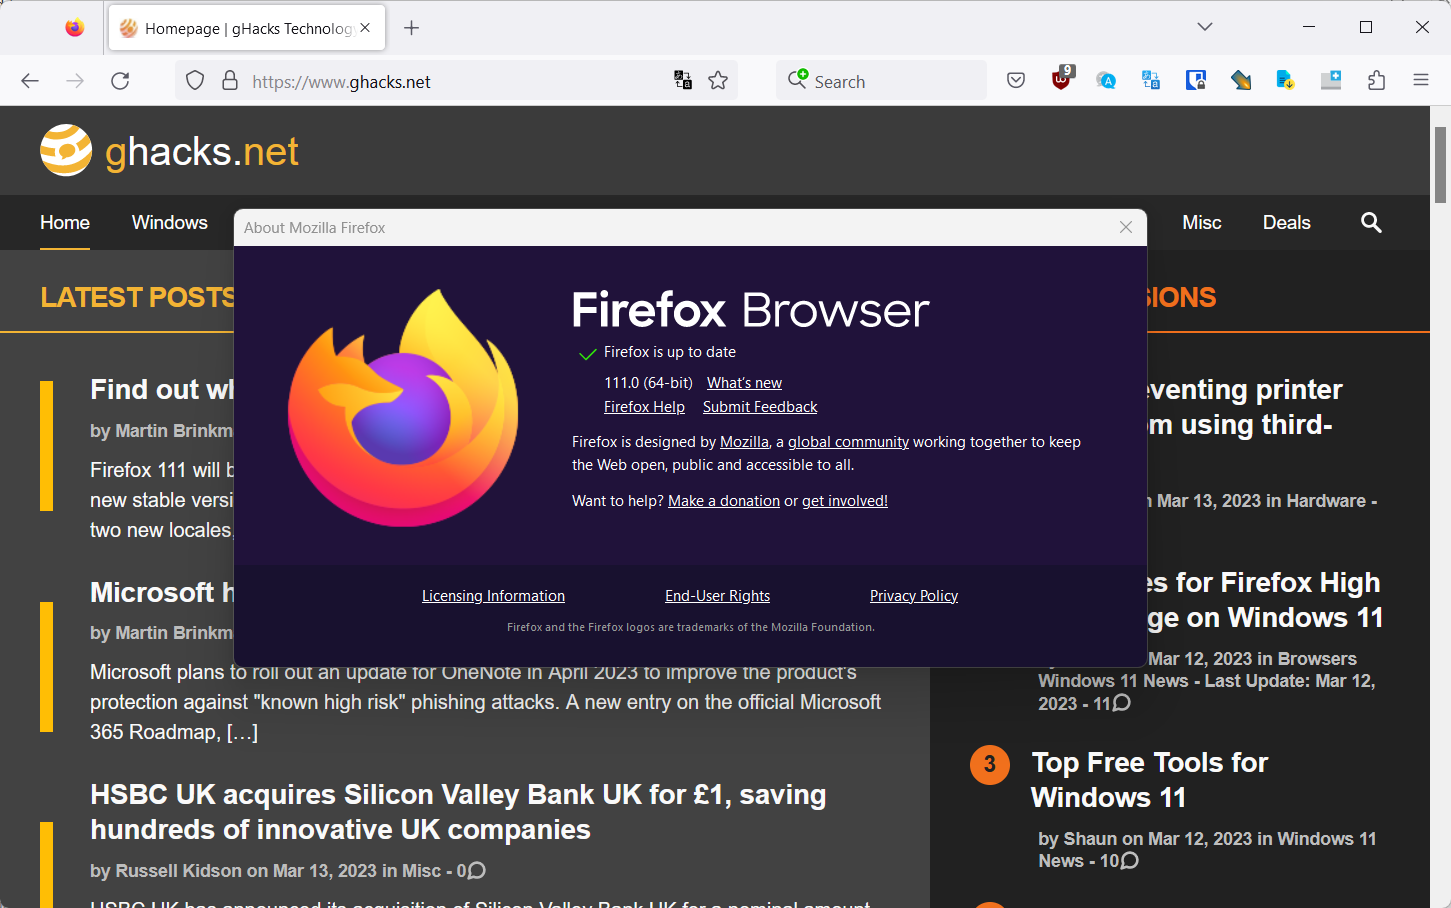Open the Submit Feedback link

(x=760, y=407)
